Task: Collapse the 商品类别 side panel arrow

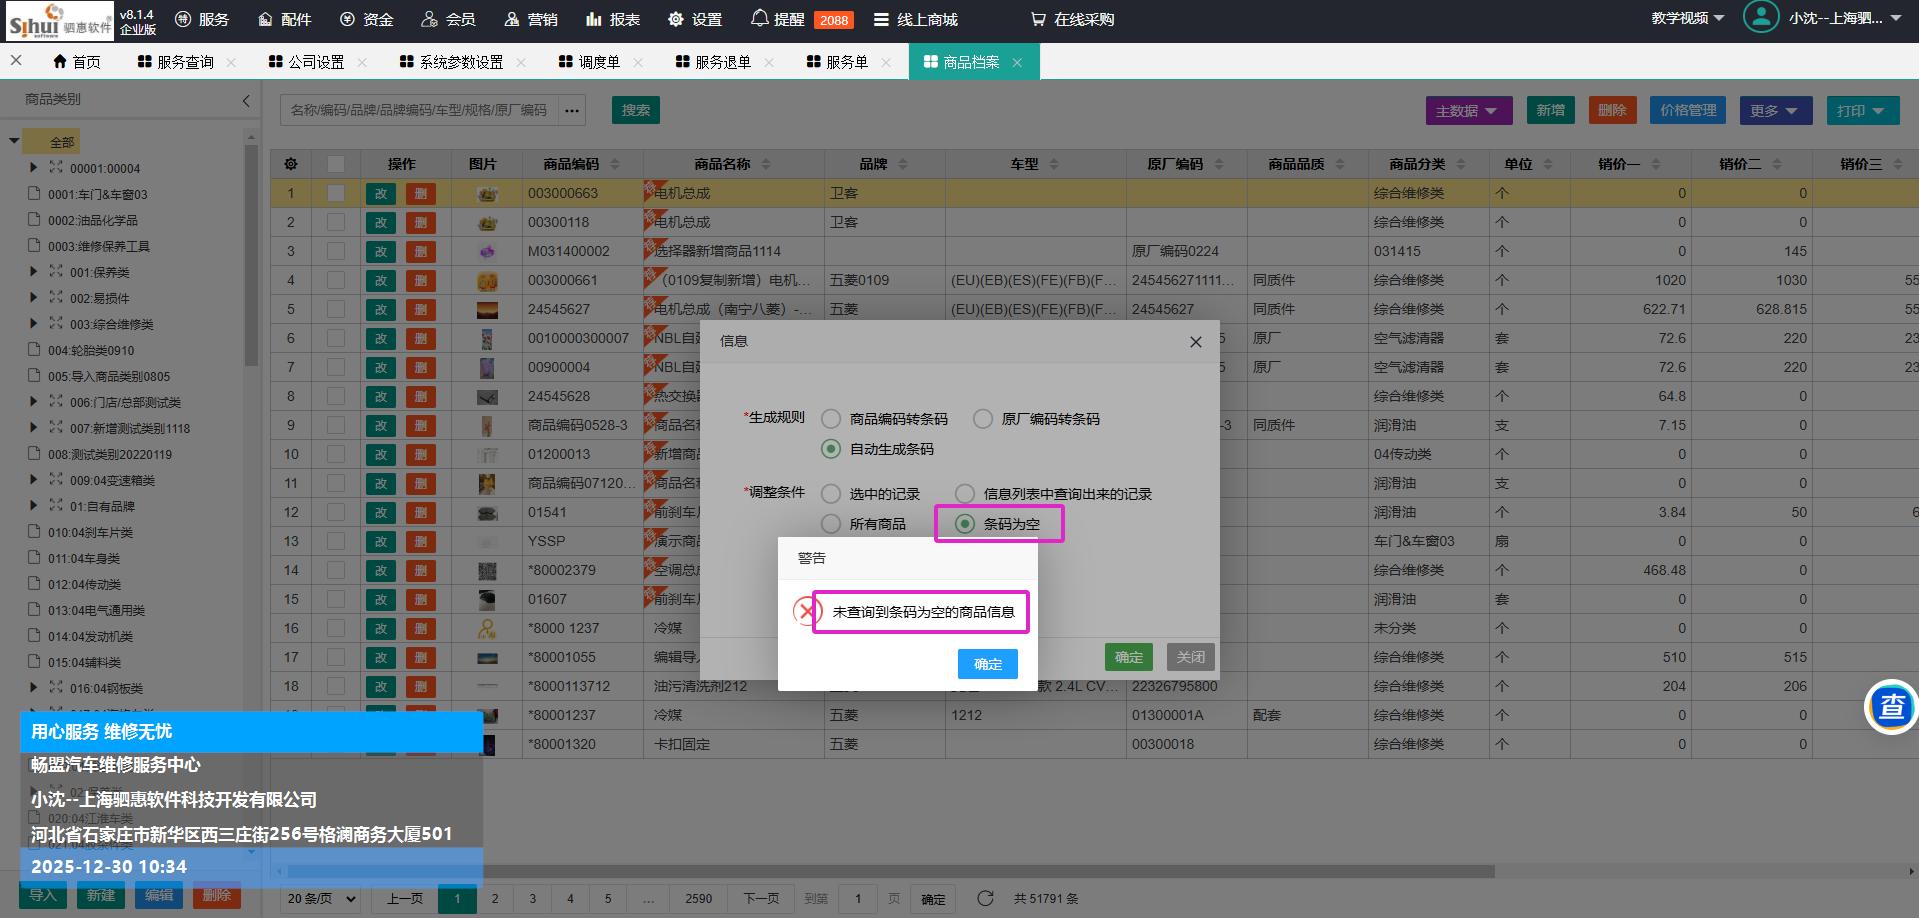Action: 246,100
